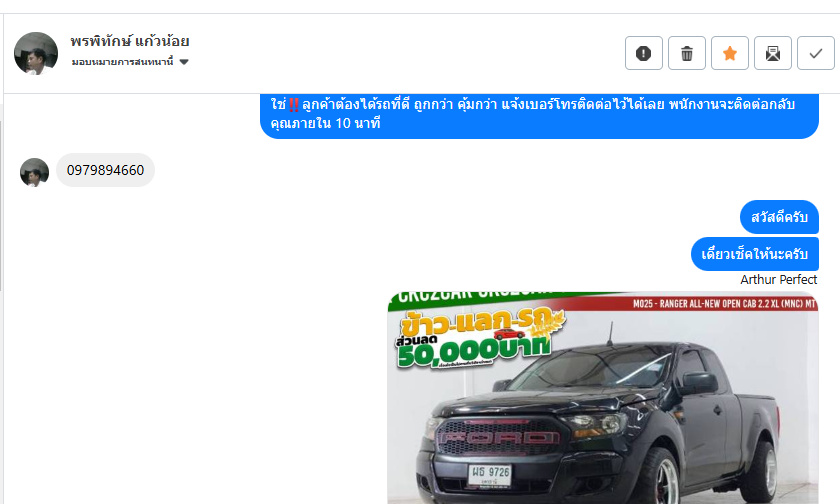Delete conversation using trash can icon

point(687,53)
